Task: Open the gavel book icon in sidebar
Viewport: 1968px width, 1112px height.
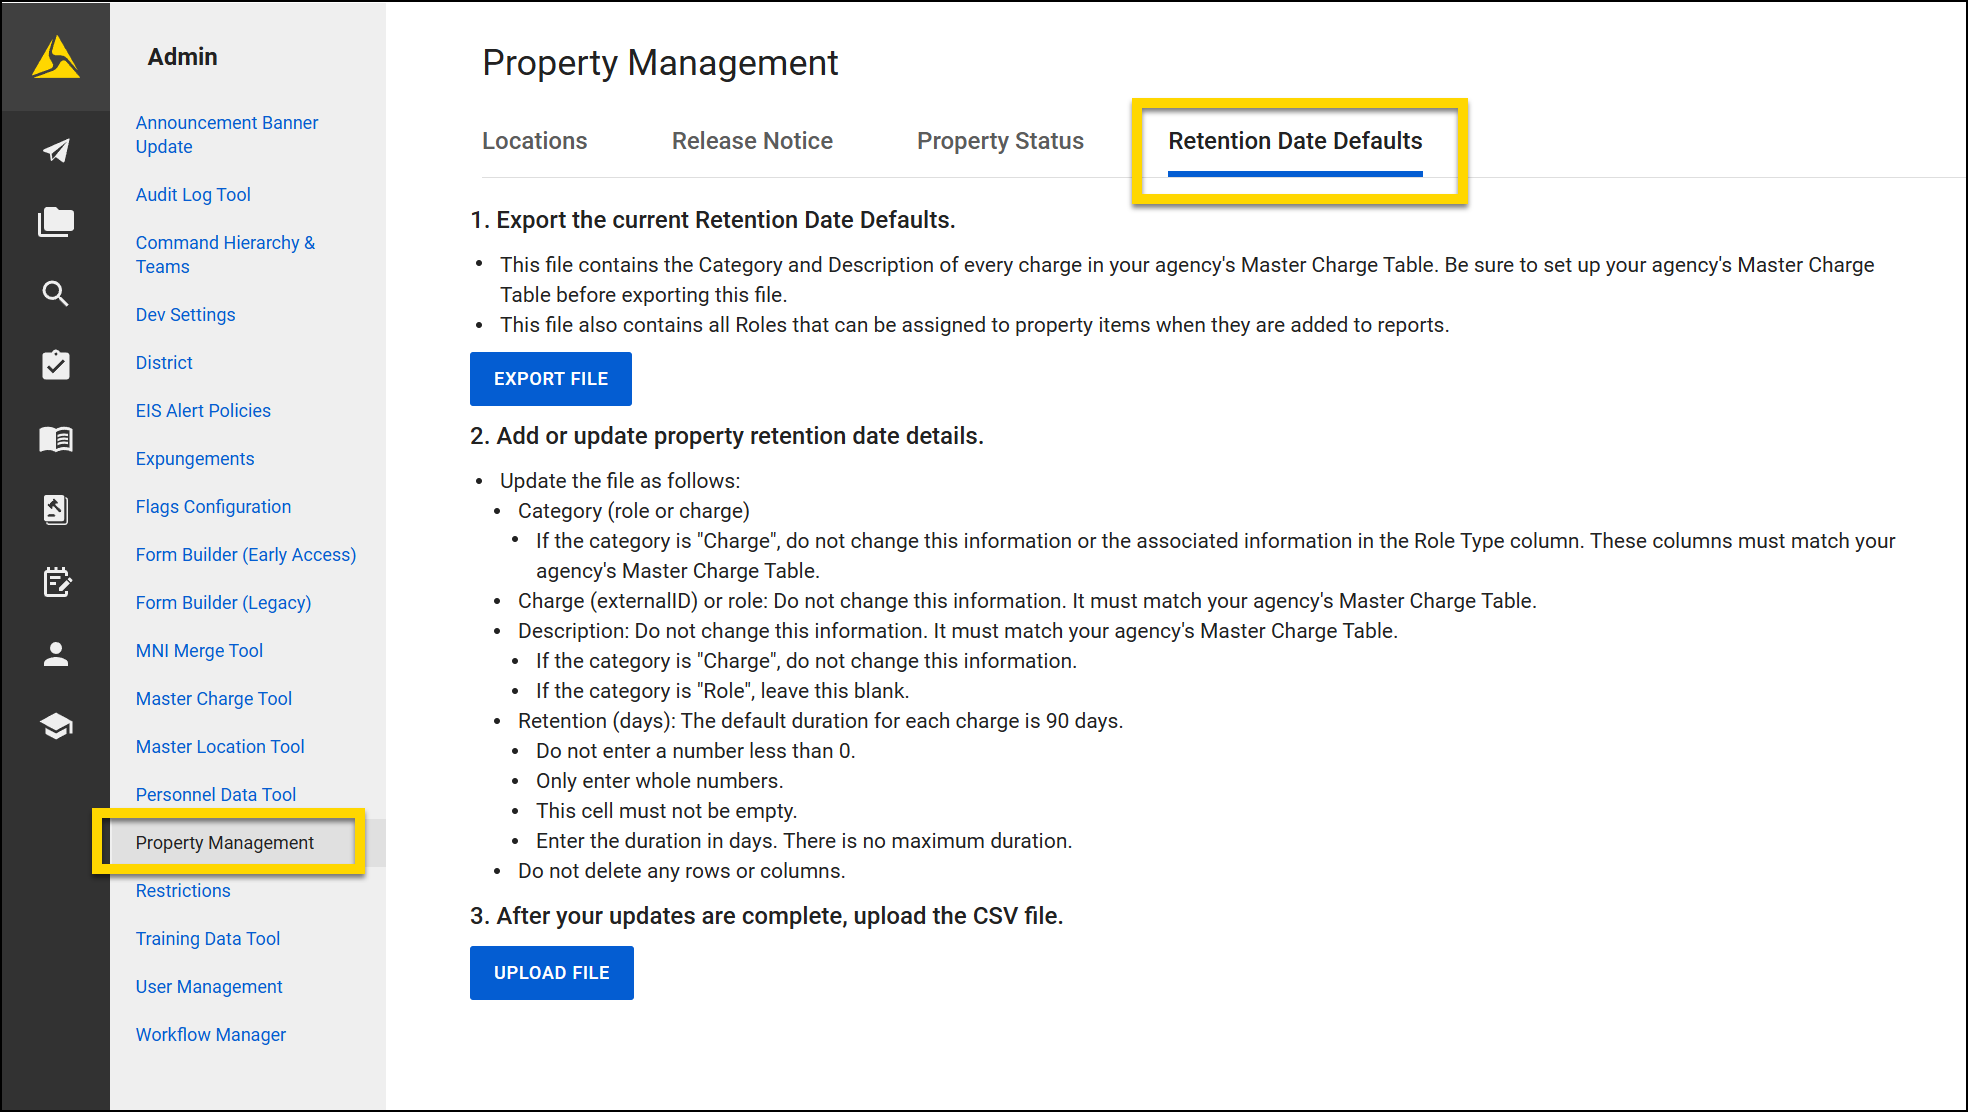Action: tap(55, 510)
